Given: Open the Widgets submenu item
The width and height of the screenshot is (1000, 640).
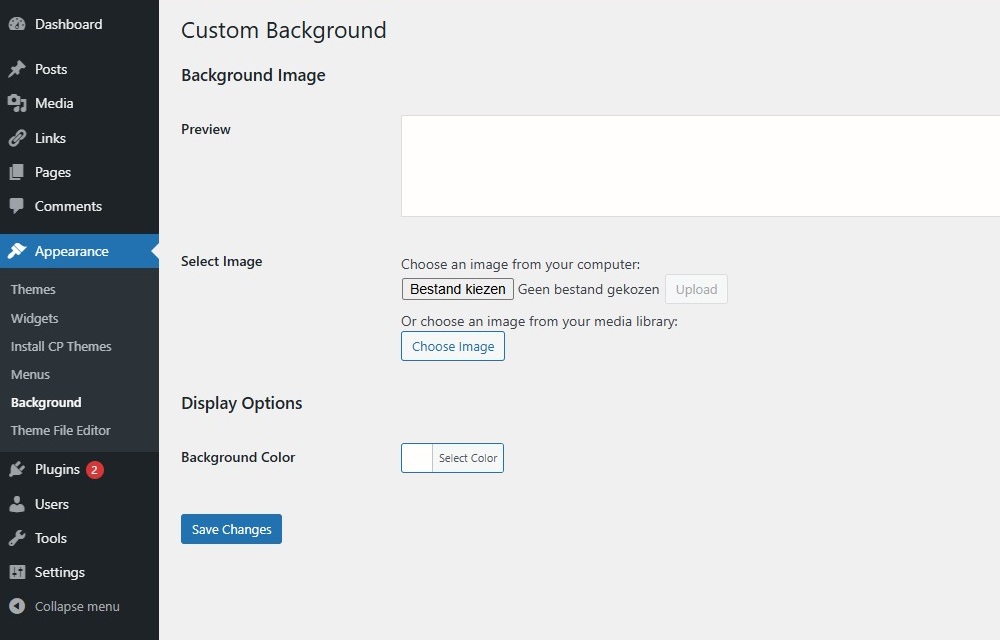Looking at the screenshot, I should click(34, 318).
